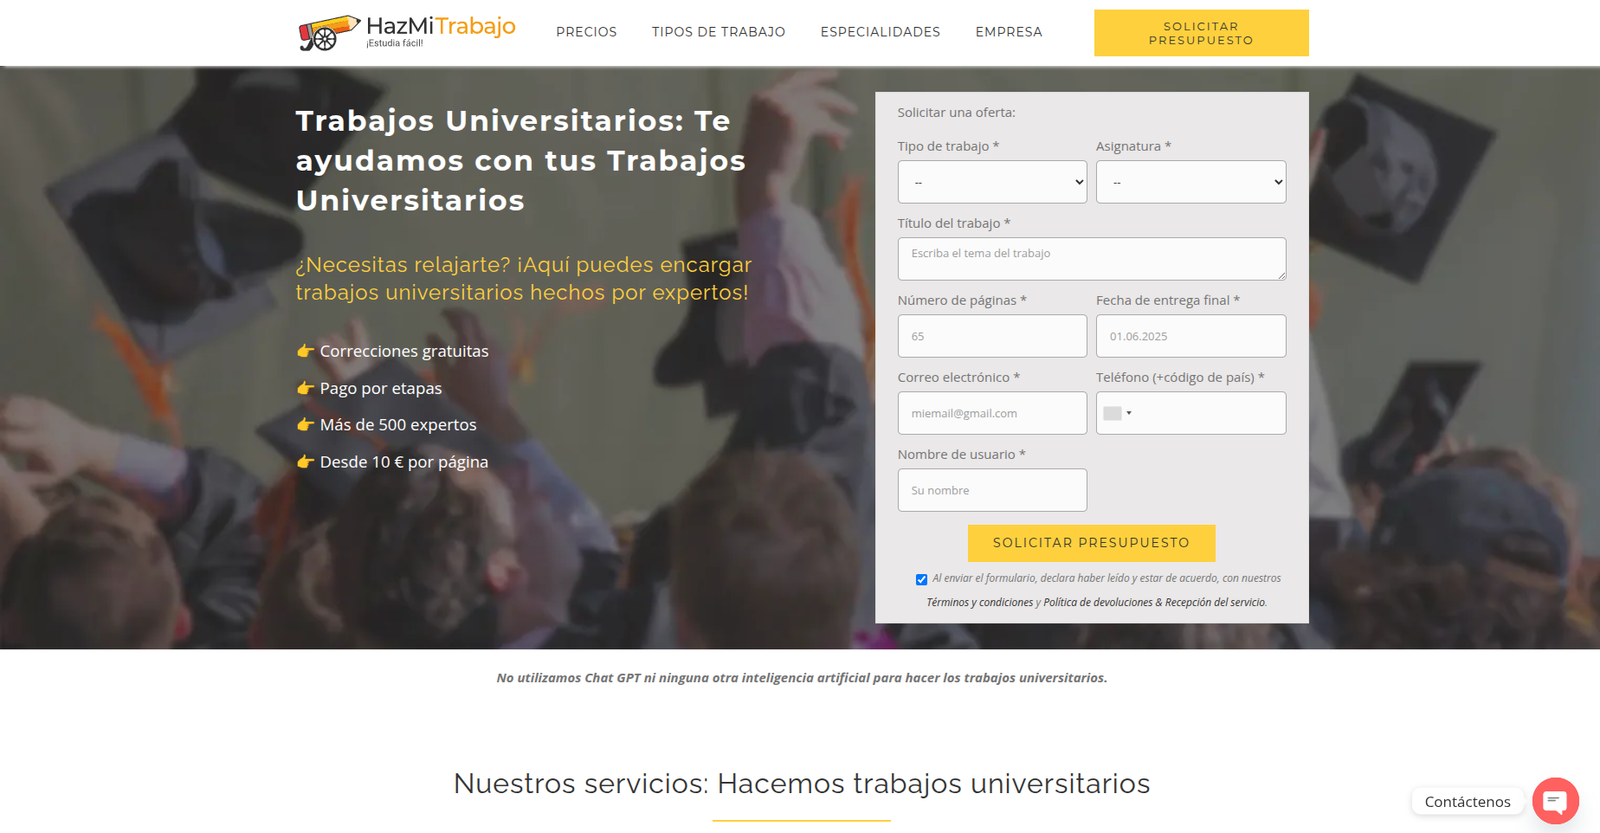Click the Pago por etapas text

tap(381, 388)
